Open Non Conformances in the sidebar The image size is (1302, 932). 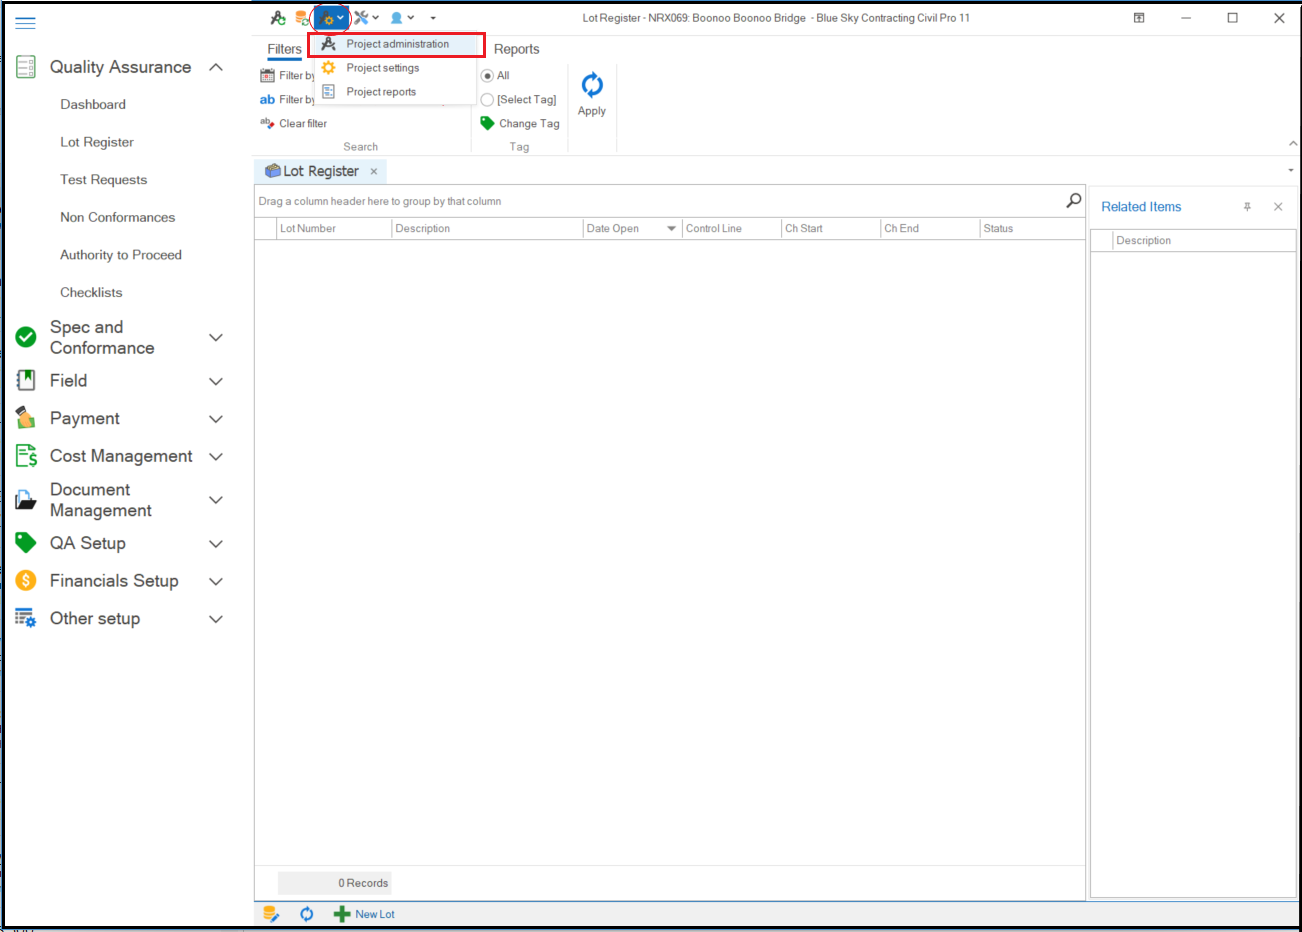point(117,217)
